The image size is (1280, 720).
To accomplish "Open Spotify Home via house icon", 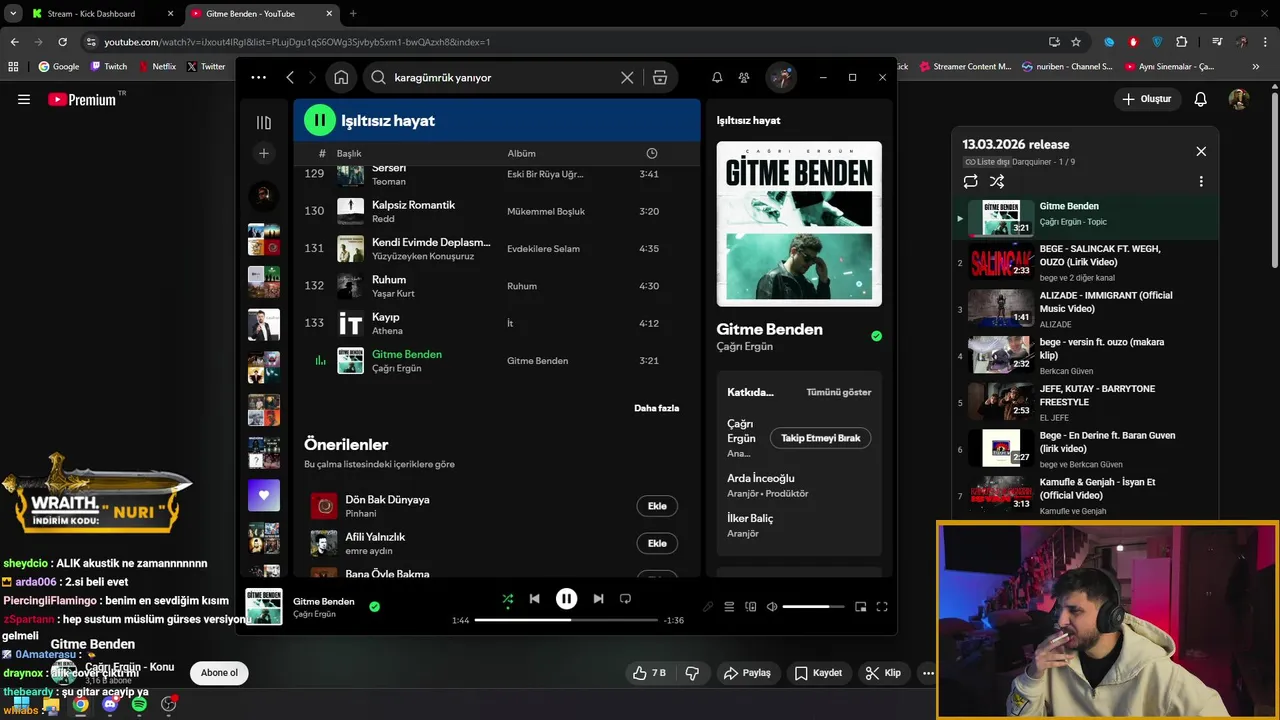I will pyautogui.click(x=341, y=77).
